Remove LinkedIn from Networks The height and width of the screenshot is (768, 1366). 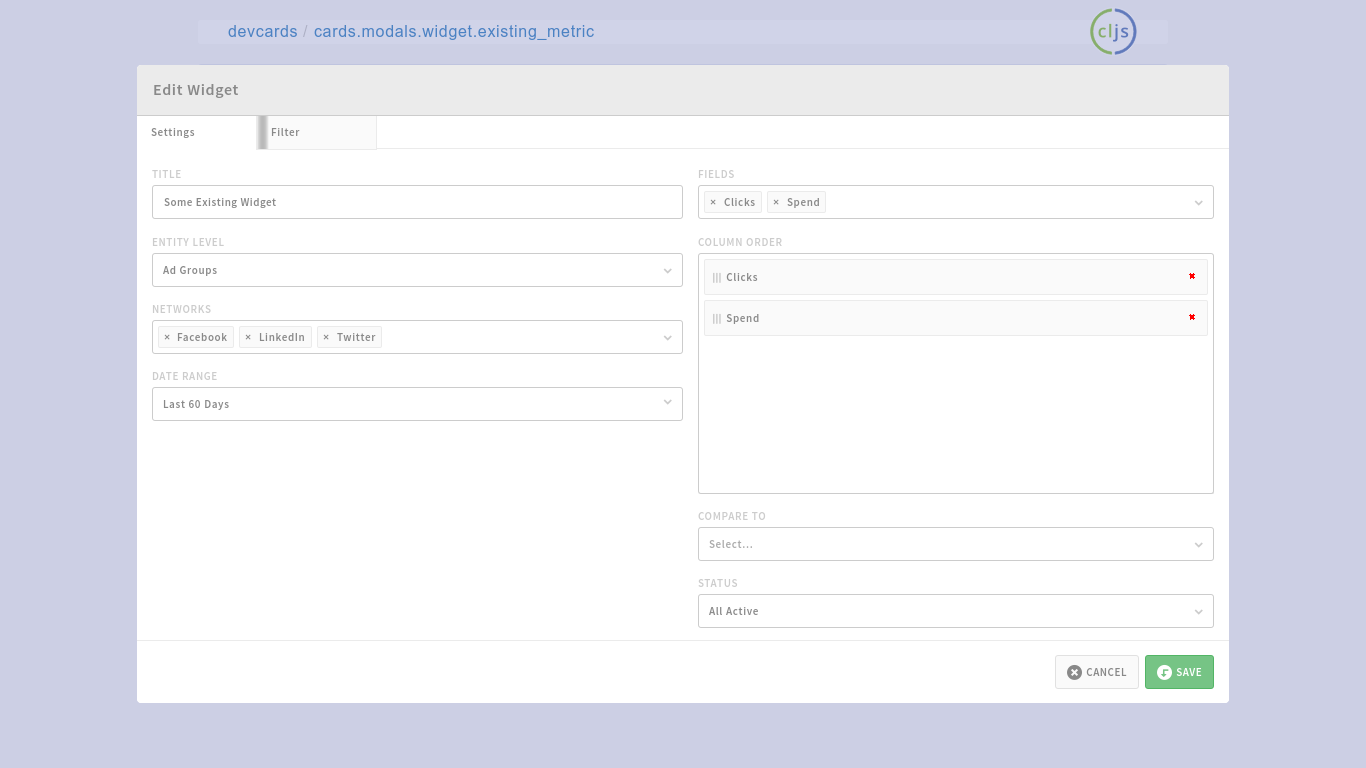(x=248, y=337)
